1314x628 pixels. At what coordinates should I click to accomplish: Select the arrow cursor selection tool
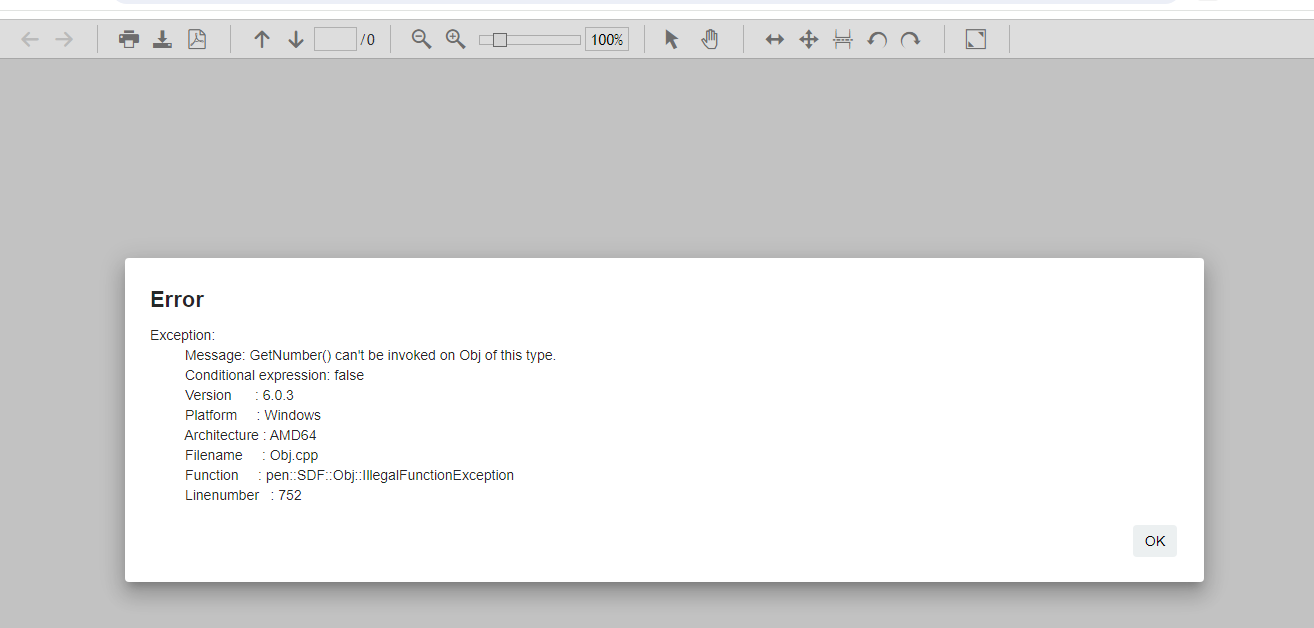[672, 39]
